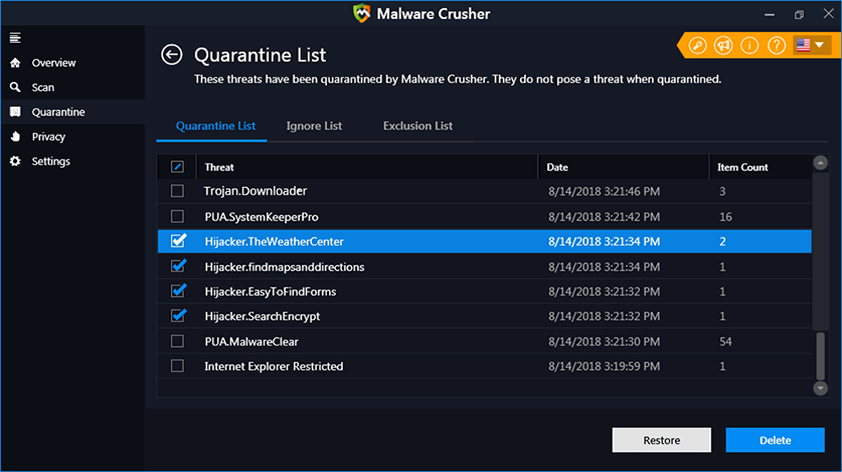
Task: Click item count 3 for Trojan.Downloader
Action: point(722,191)
